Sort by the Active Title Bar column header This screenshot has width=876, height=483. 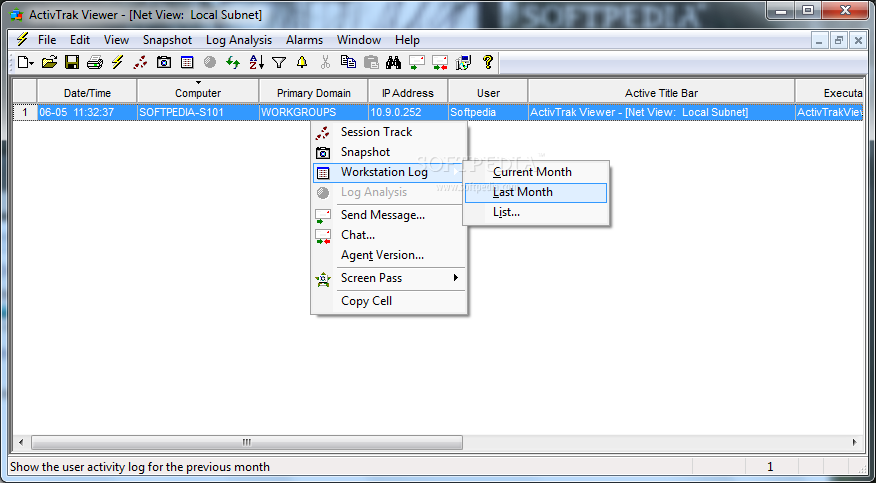coord(661,92)
